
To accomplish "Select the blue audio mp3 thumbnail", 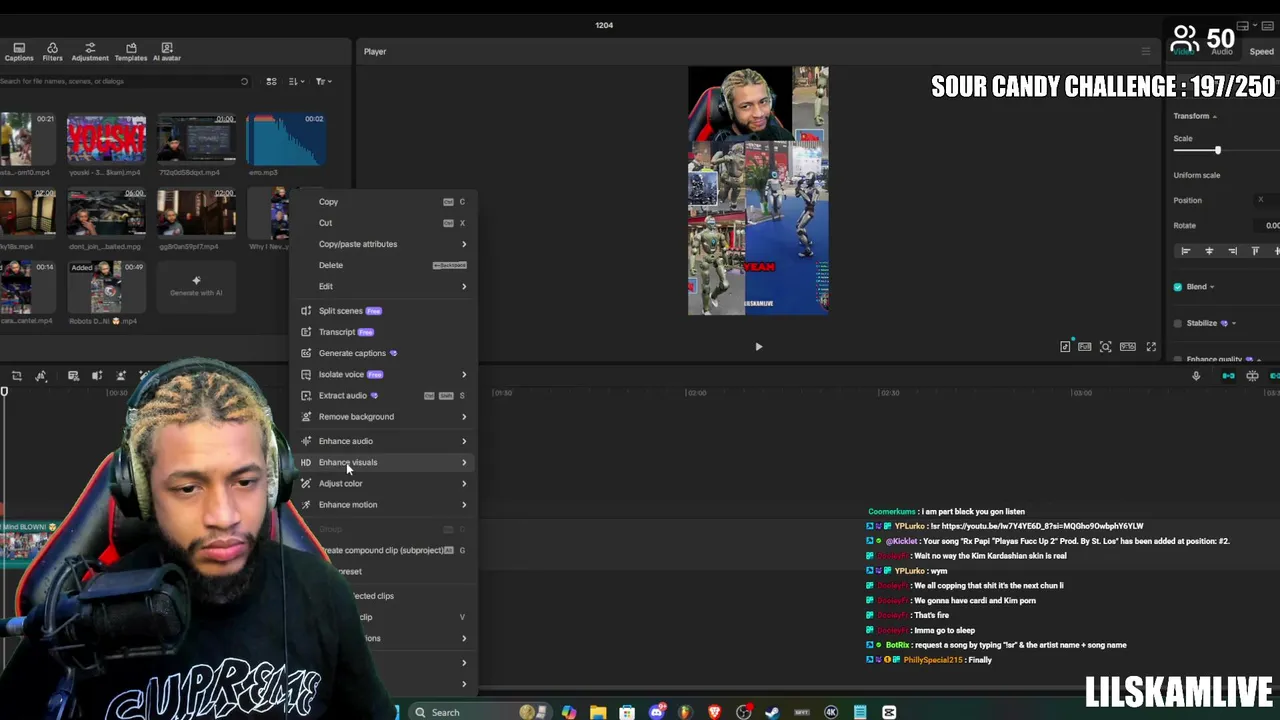I will 285,139.
